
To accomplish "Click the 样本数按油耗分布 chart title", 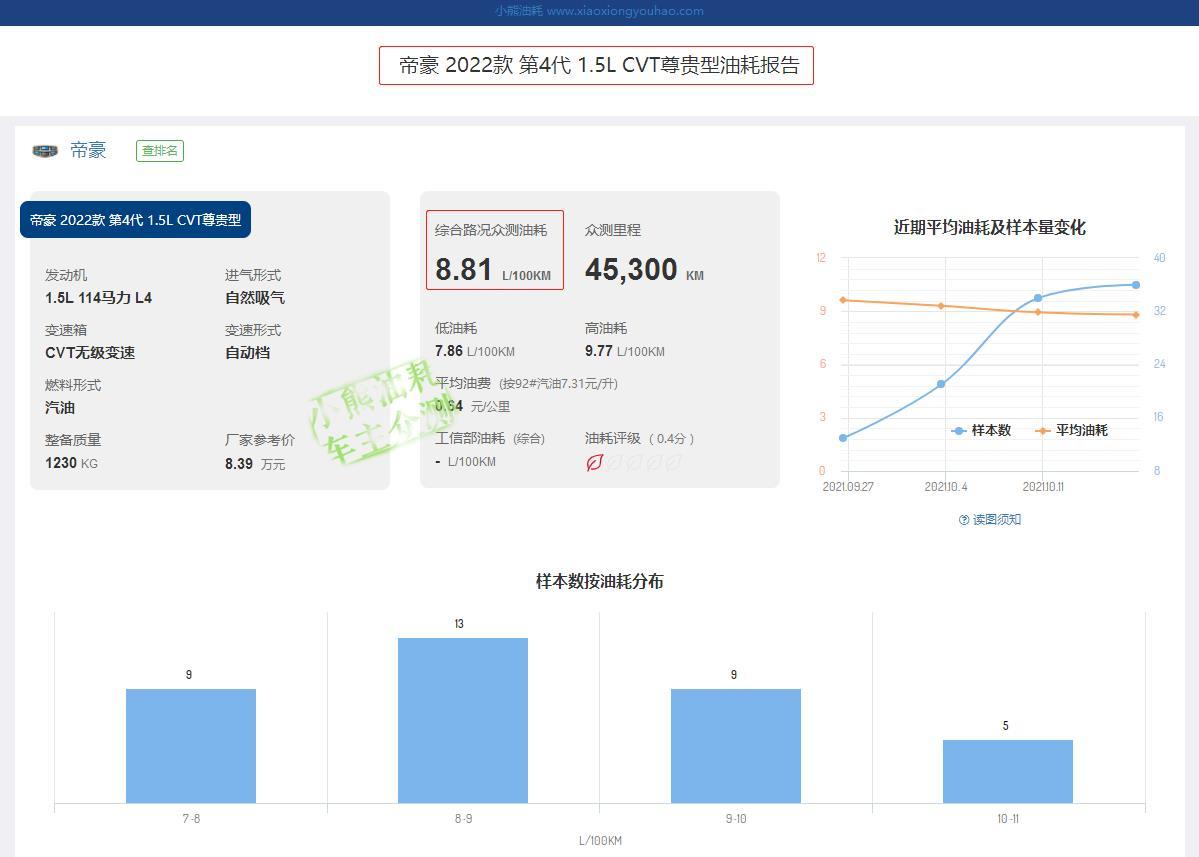I will pyautogui.click(x=600, y=581).
